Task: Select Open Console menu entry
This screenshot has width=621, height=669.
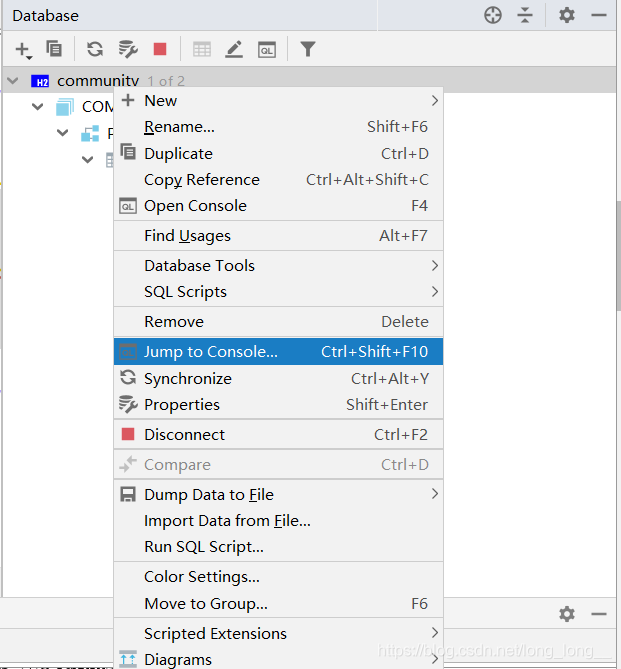Action: [278, 206]
